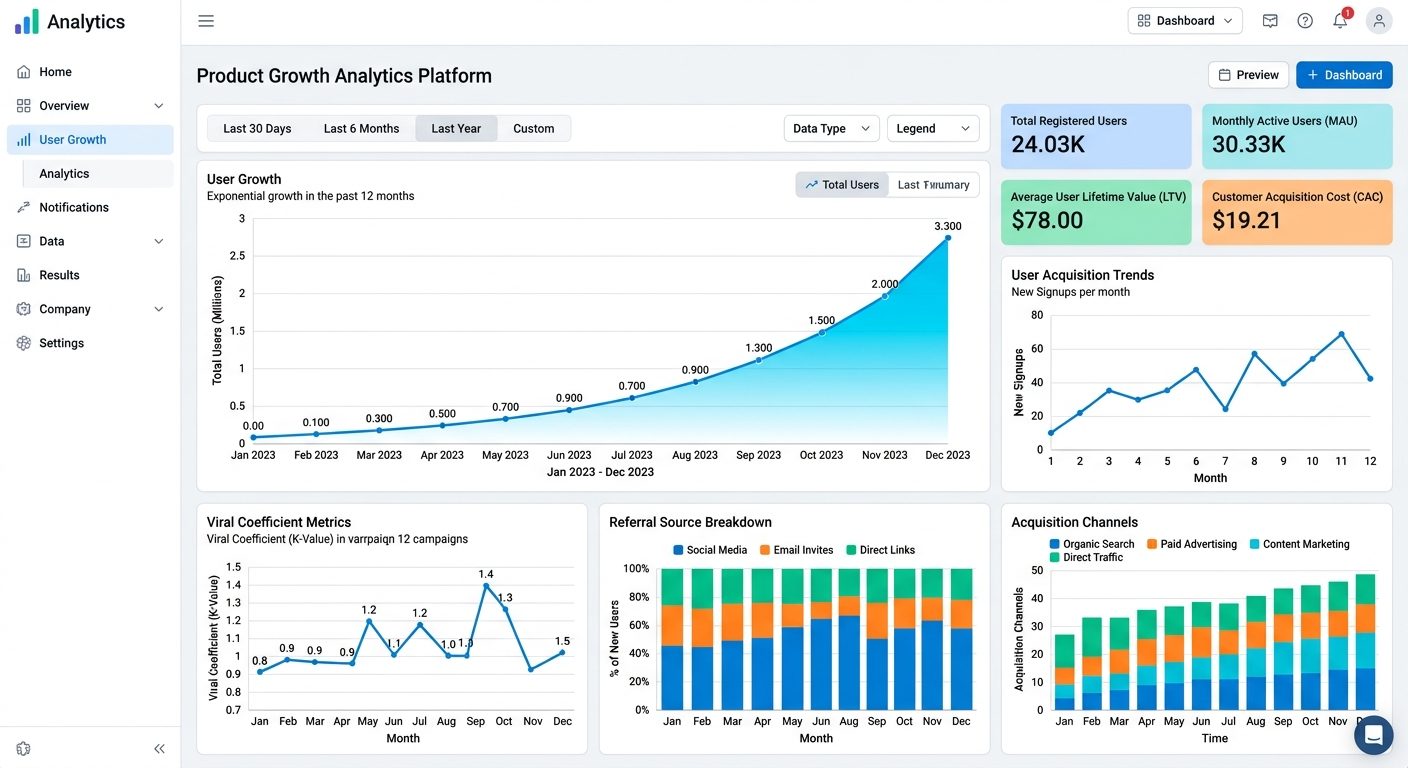Click the Paid Advertising legend swatch
The height and width of the screenshot is (768, 1408).
click(x=1152, y=544)
